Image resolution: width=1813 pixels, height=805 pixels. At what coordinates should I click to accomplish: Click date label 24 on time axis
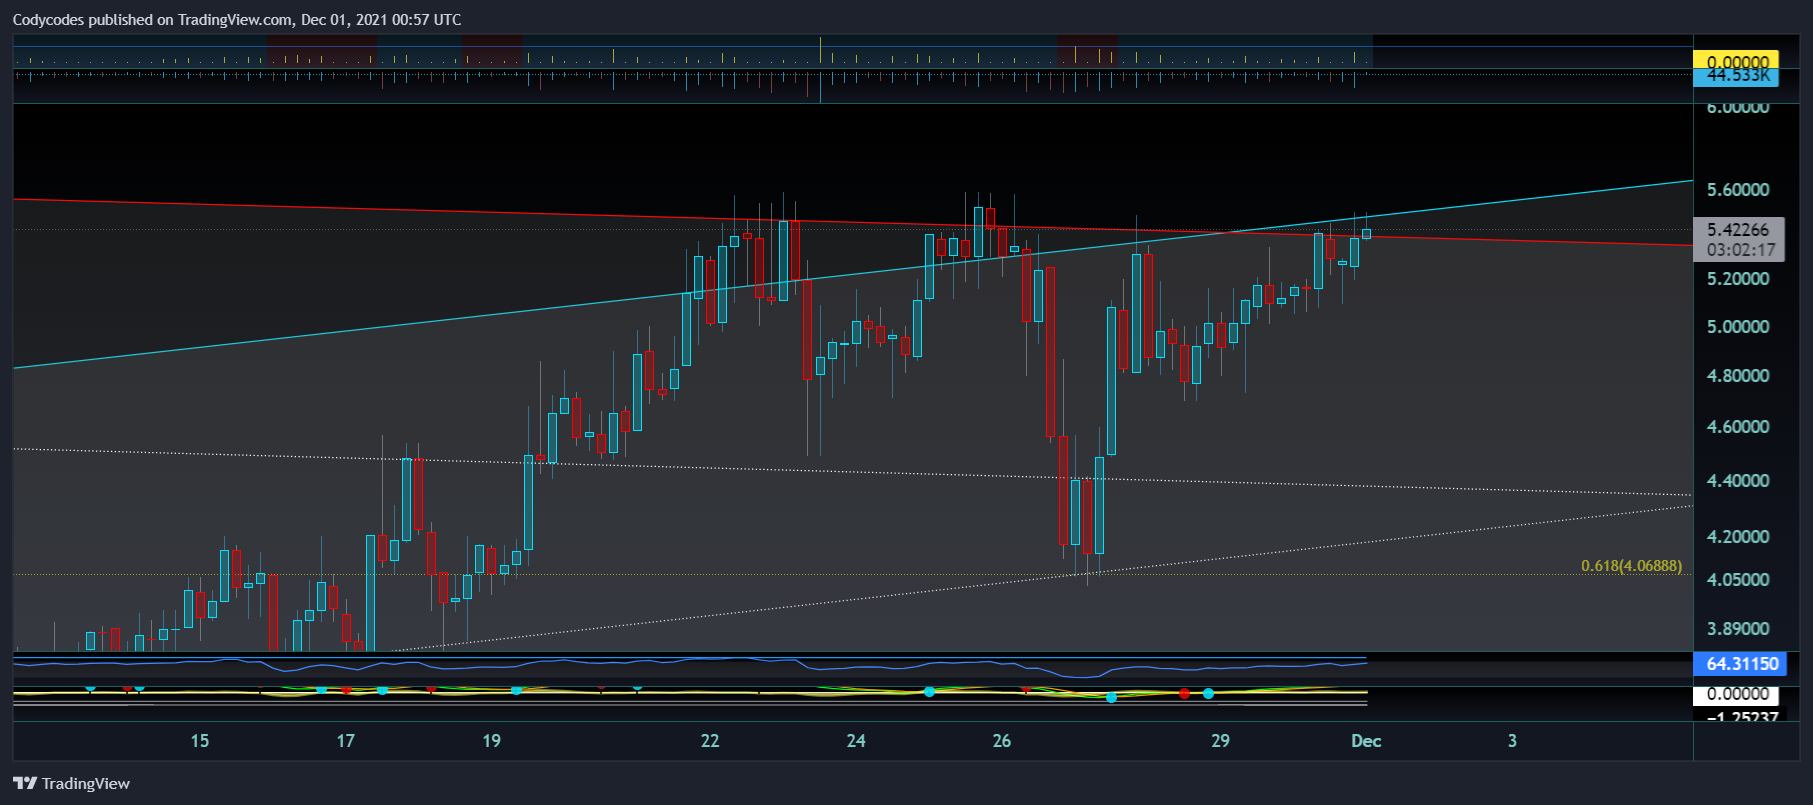tap(856, 741)
